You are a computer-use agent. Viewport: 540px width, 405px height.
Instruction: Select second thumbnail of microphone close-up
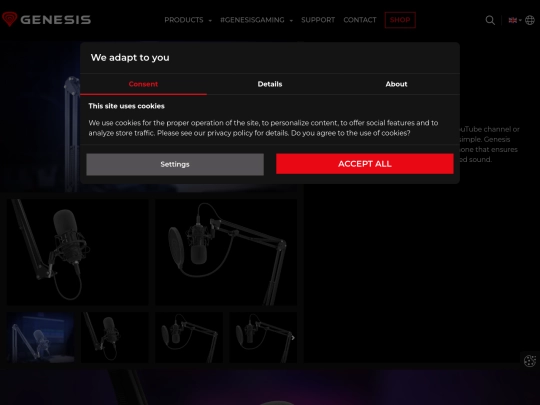[115, 337]
